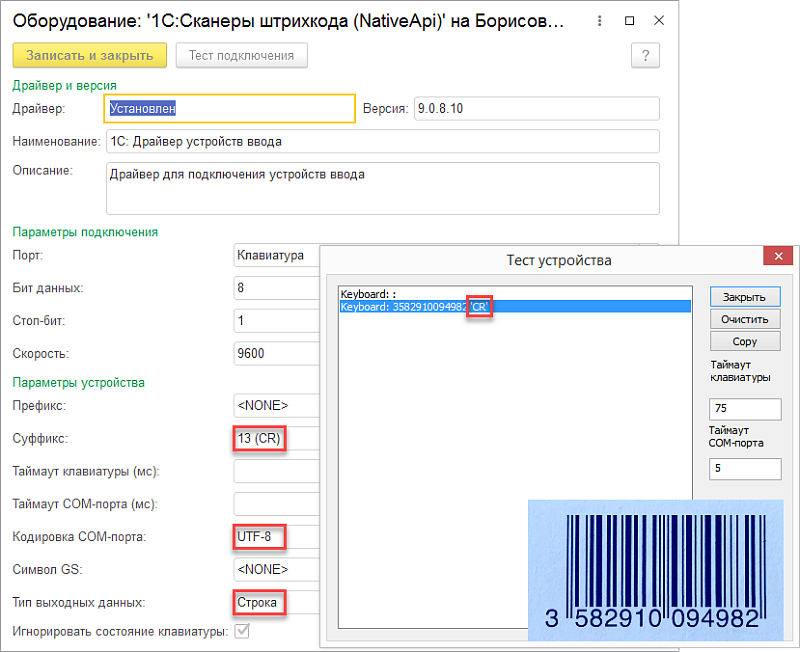Image resolution: width=800 pixels, height=652 pixels.
Task: Close the Оборудование window
Action: click(659, 20)
